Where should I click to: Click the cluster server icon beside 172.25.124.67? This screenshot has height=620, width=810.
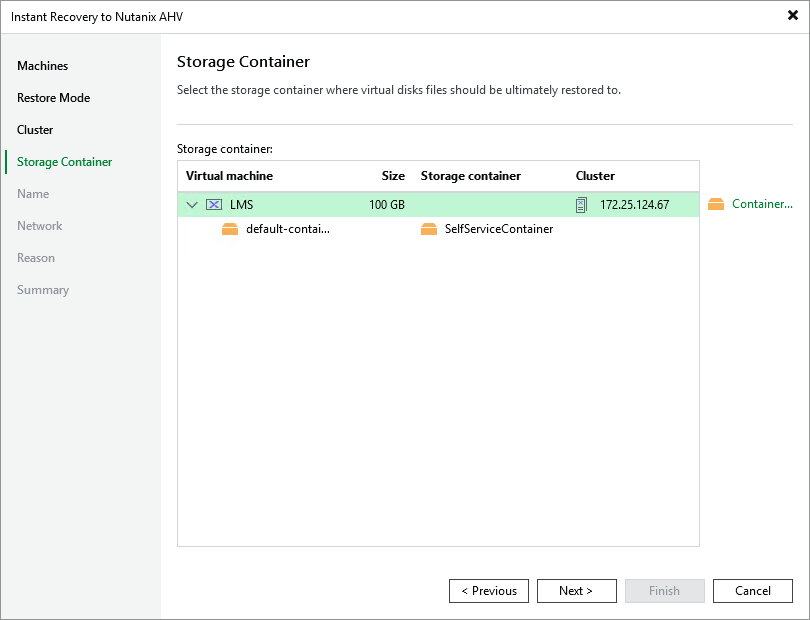tap(582, 205)
